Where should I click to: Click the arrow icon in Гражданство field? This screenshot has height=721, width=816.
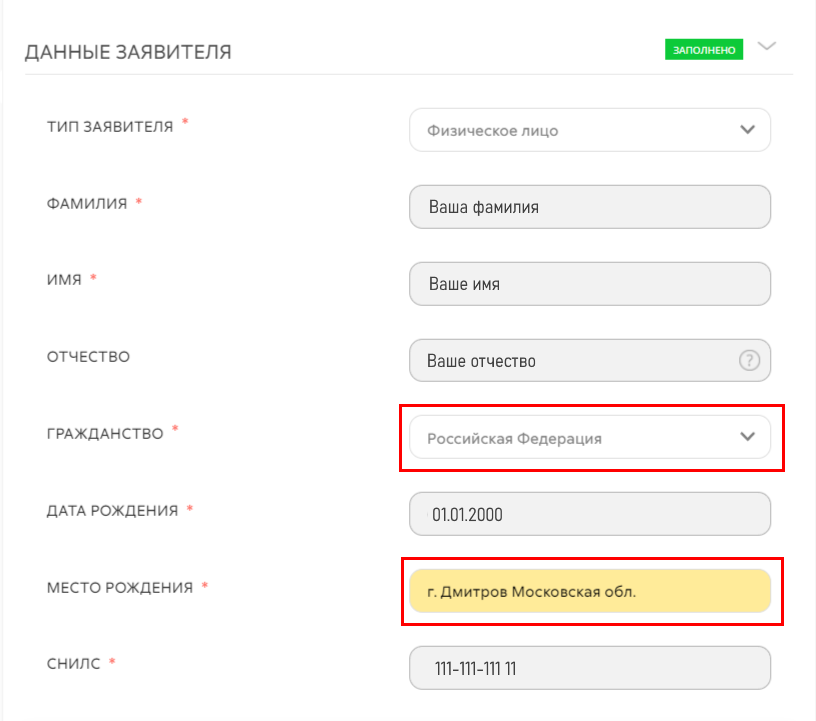tap(747, 437)
